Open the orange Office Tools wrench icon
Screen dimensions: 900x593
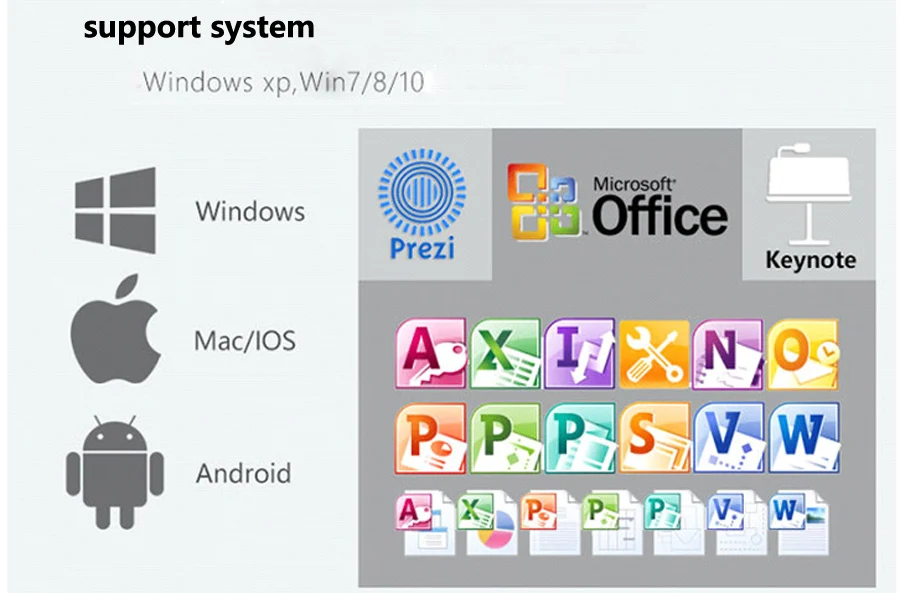[654, 355]
